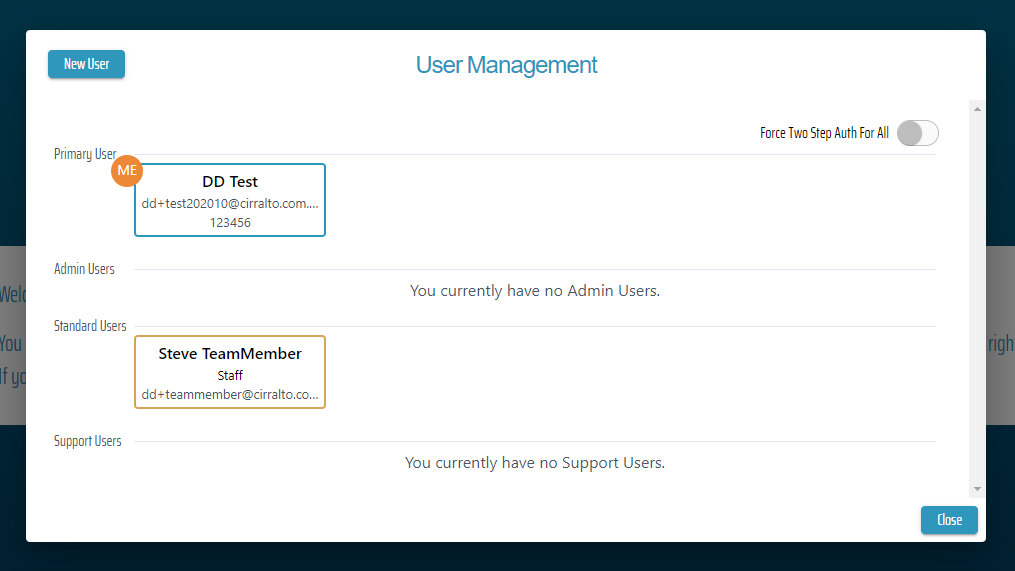Click the scrollbar down arrow

coord(977,489)
